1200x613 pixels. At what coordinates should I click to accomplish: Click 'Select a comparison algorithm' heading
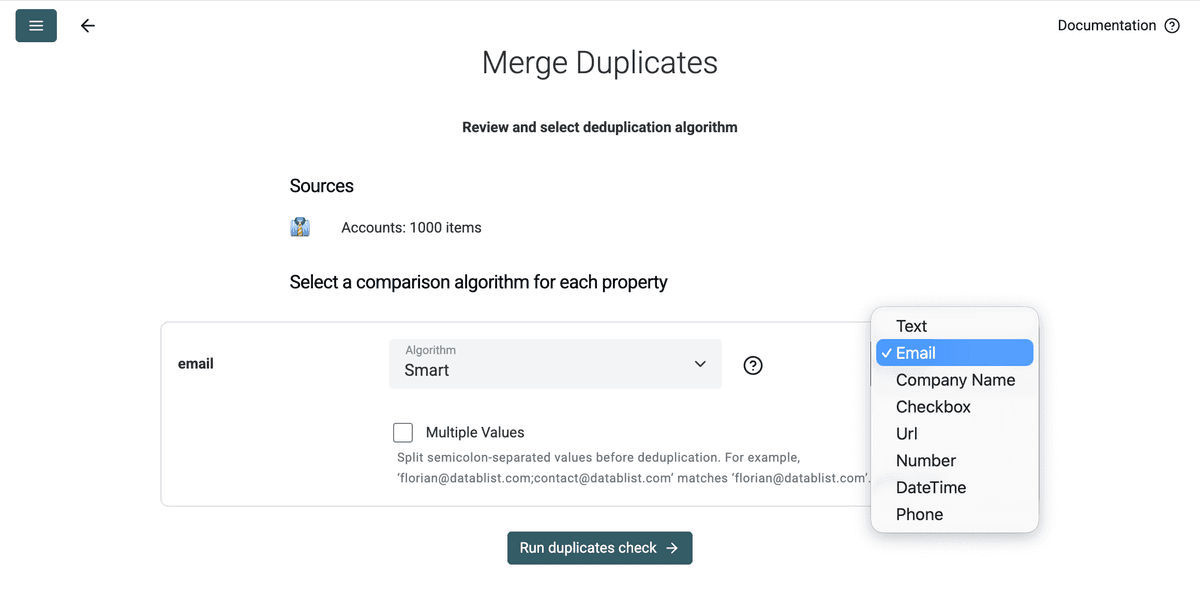(479, 282)
